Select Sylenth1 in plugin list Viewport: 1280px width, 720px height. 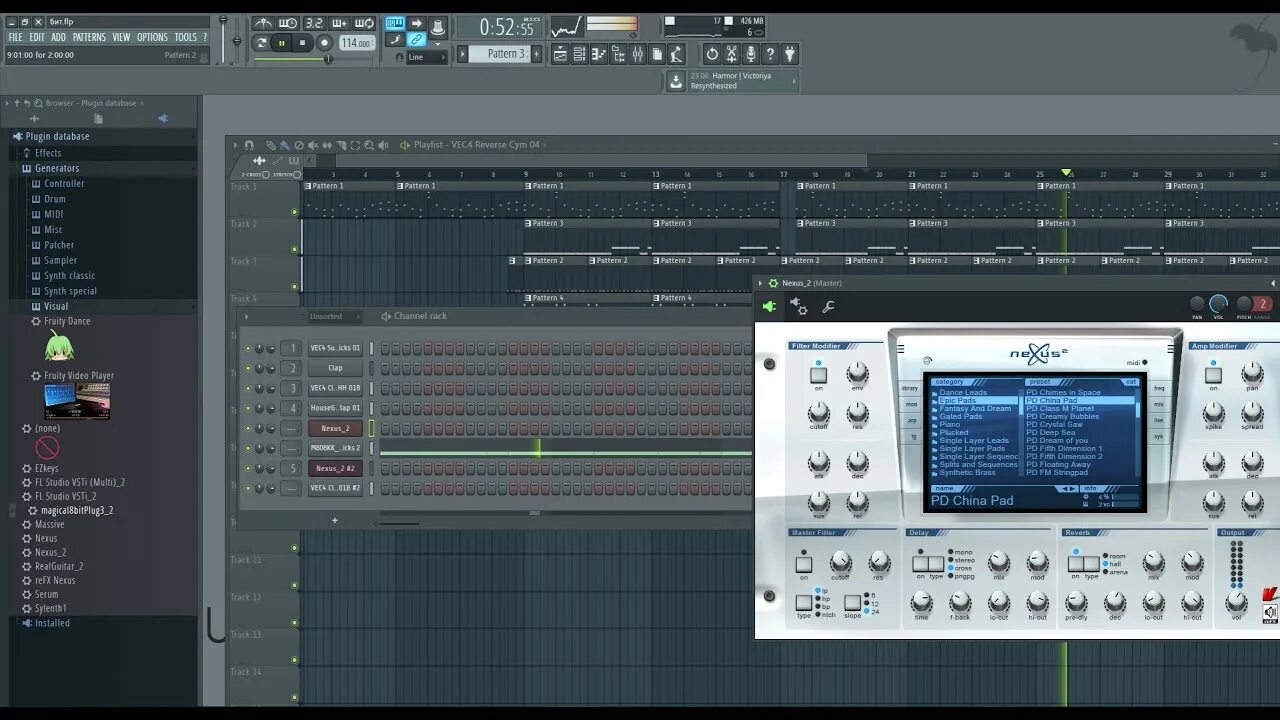point(51,608)
